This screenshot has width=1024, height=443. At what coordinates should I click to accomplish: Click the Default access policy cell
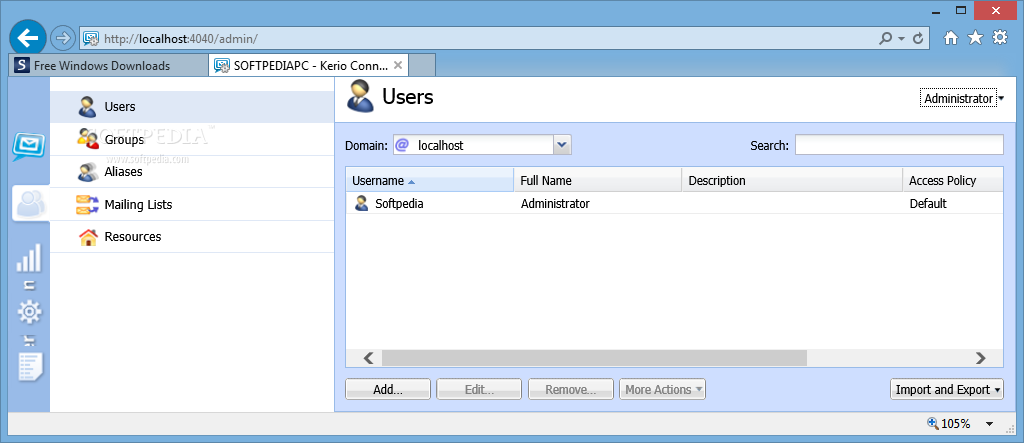[x=928, y=204]
